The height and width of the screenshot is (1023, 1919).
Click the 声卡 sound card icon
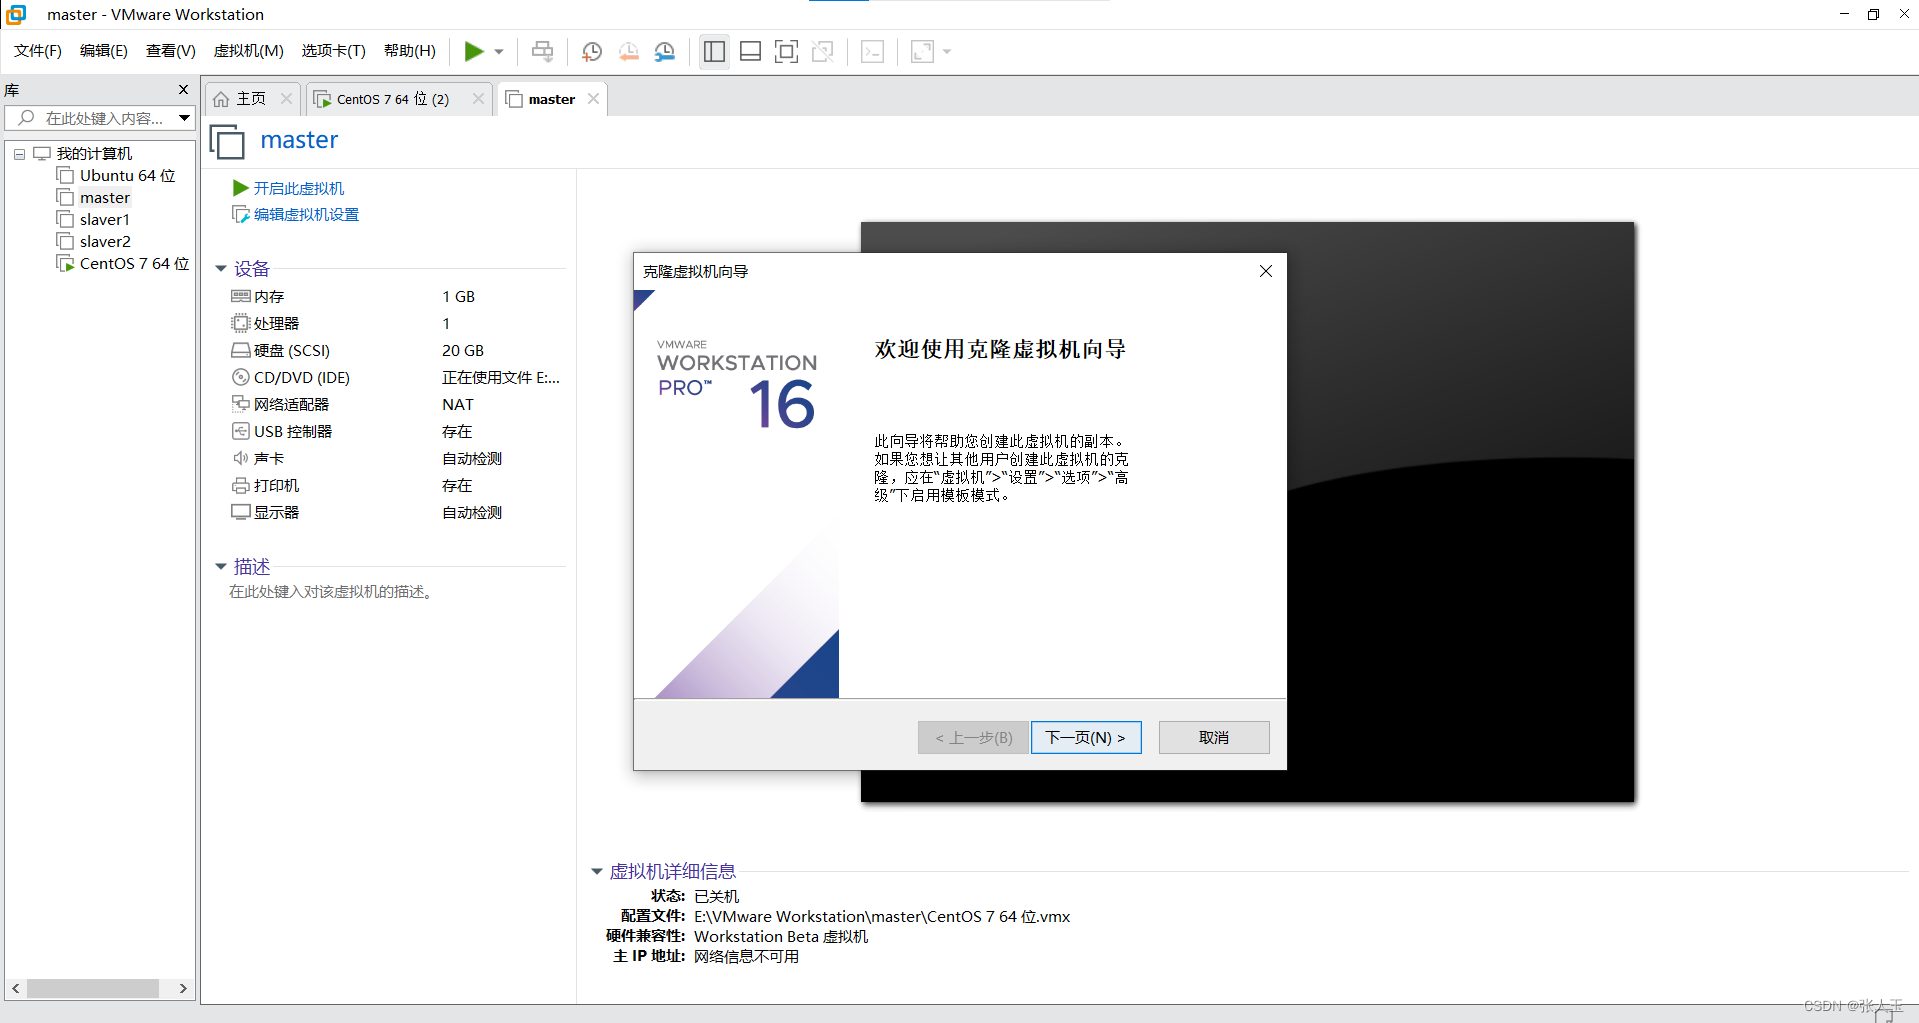pos(240,458)
